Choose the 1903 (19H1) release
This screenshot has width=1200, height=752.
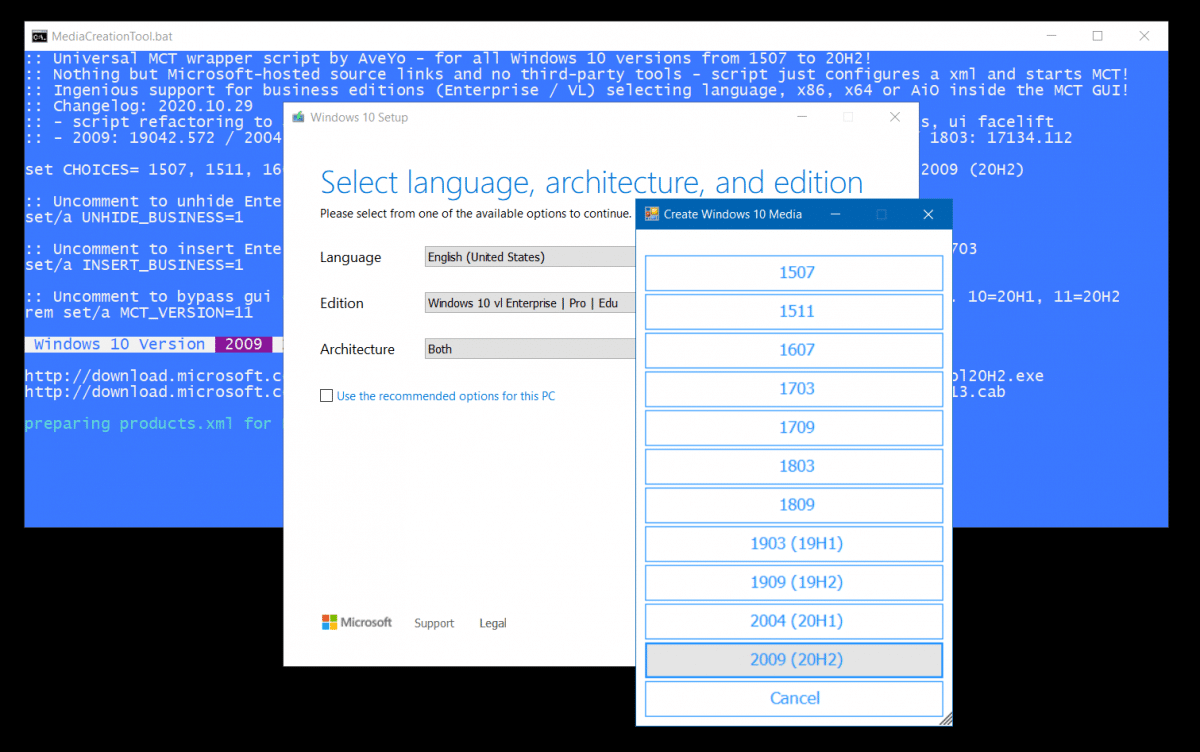click(x=793, y=544)
